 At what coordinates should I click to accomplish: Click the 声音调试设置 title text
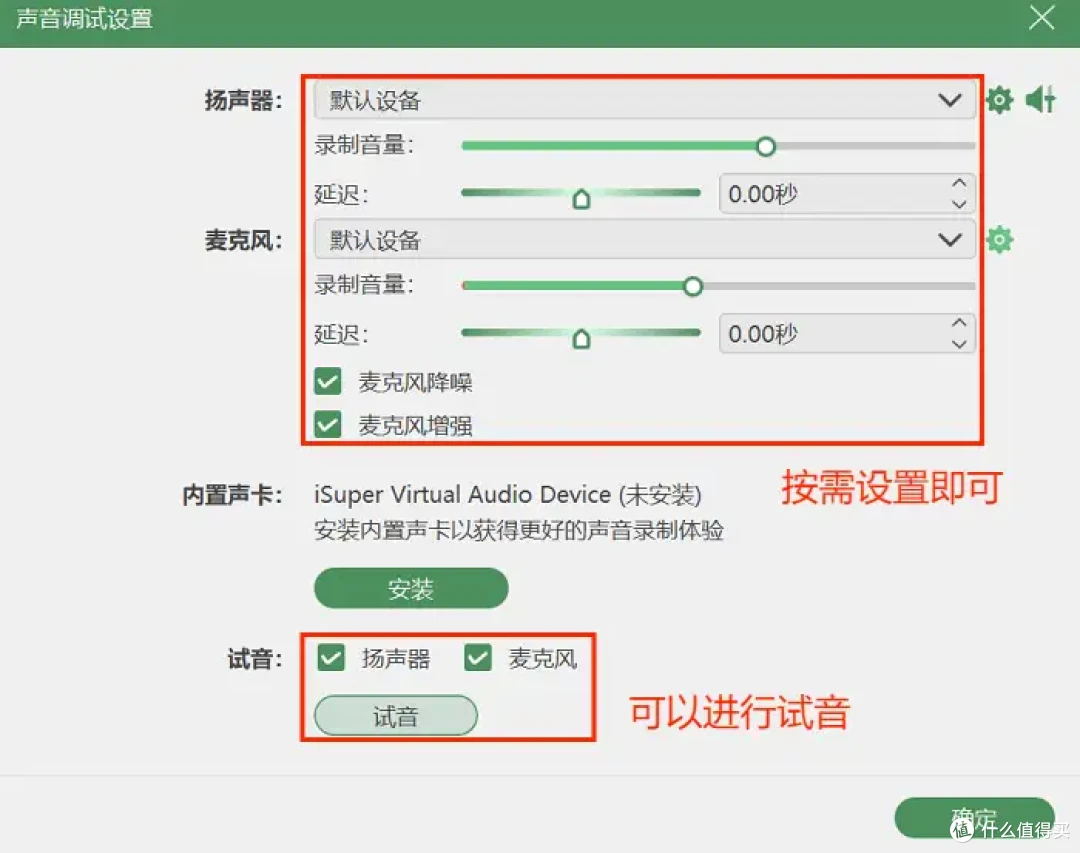(x=84, y=19)
